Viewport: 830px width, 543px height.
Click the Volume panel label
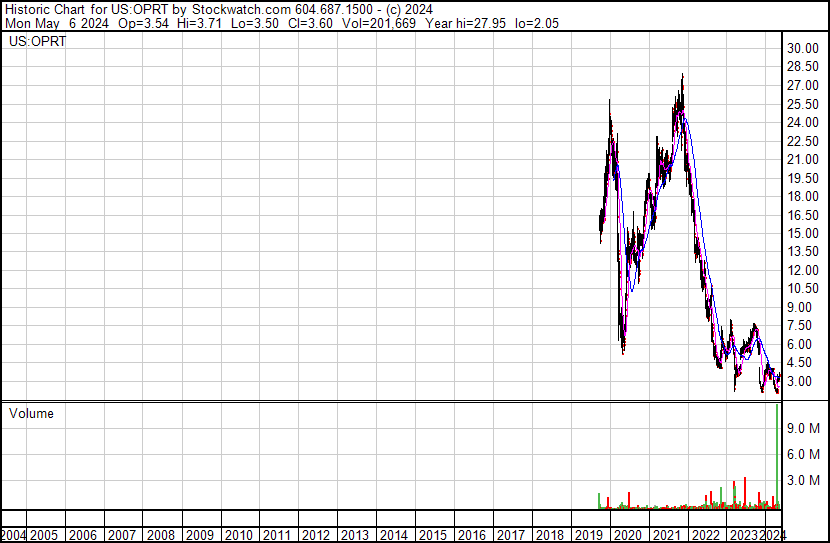click(32, 413)
